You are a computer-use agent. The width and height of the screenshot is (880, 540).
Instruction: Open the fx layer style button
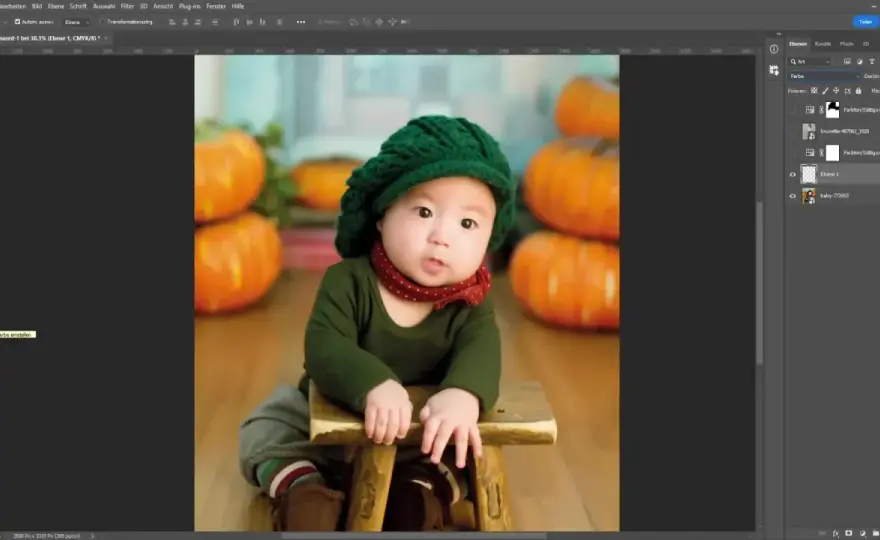pyautogui.click(x=836, y=533)
